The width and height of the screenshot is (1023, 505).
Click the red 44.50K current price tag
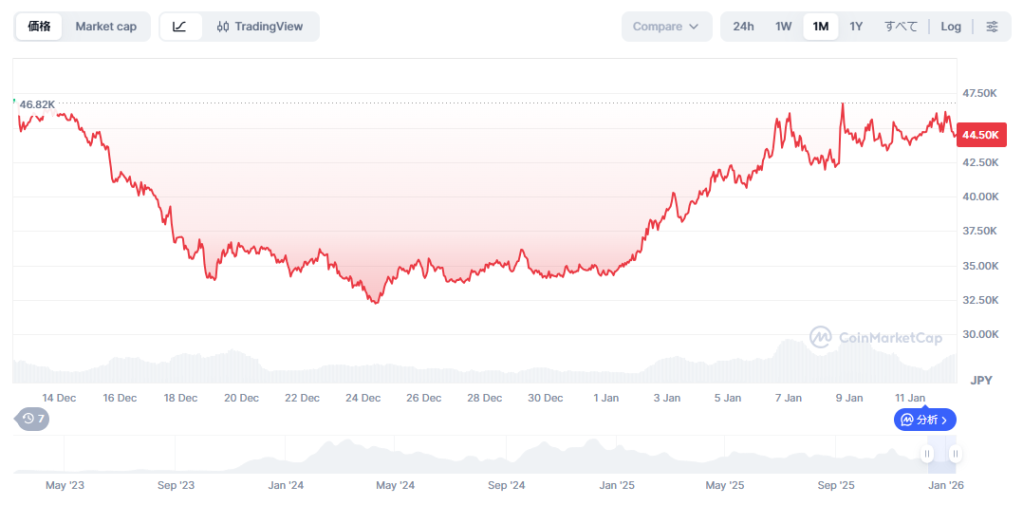coord(981,135)
